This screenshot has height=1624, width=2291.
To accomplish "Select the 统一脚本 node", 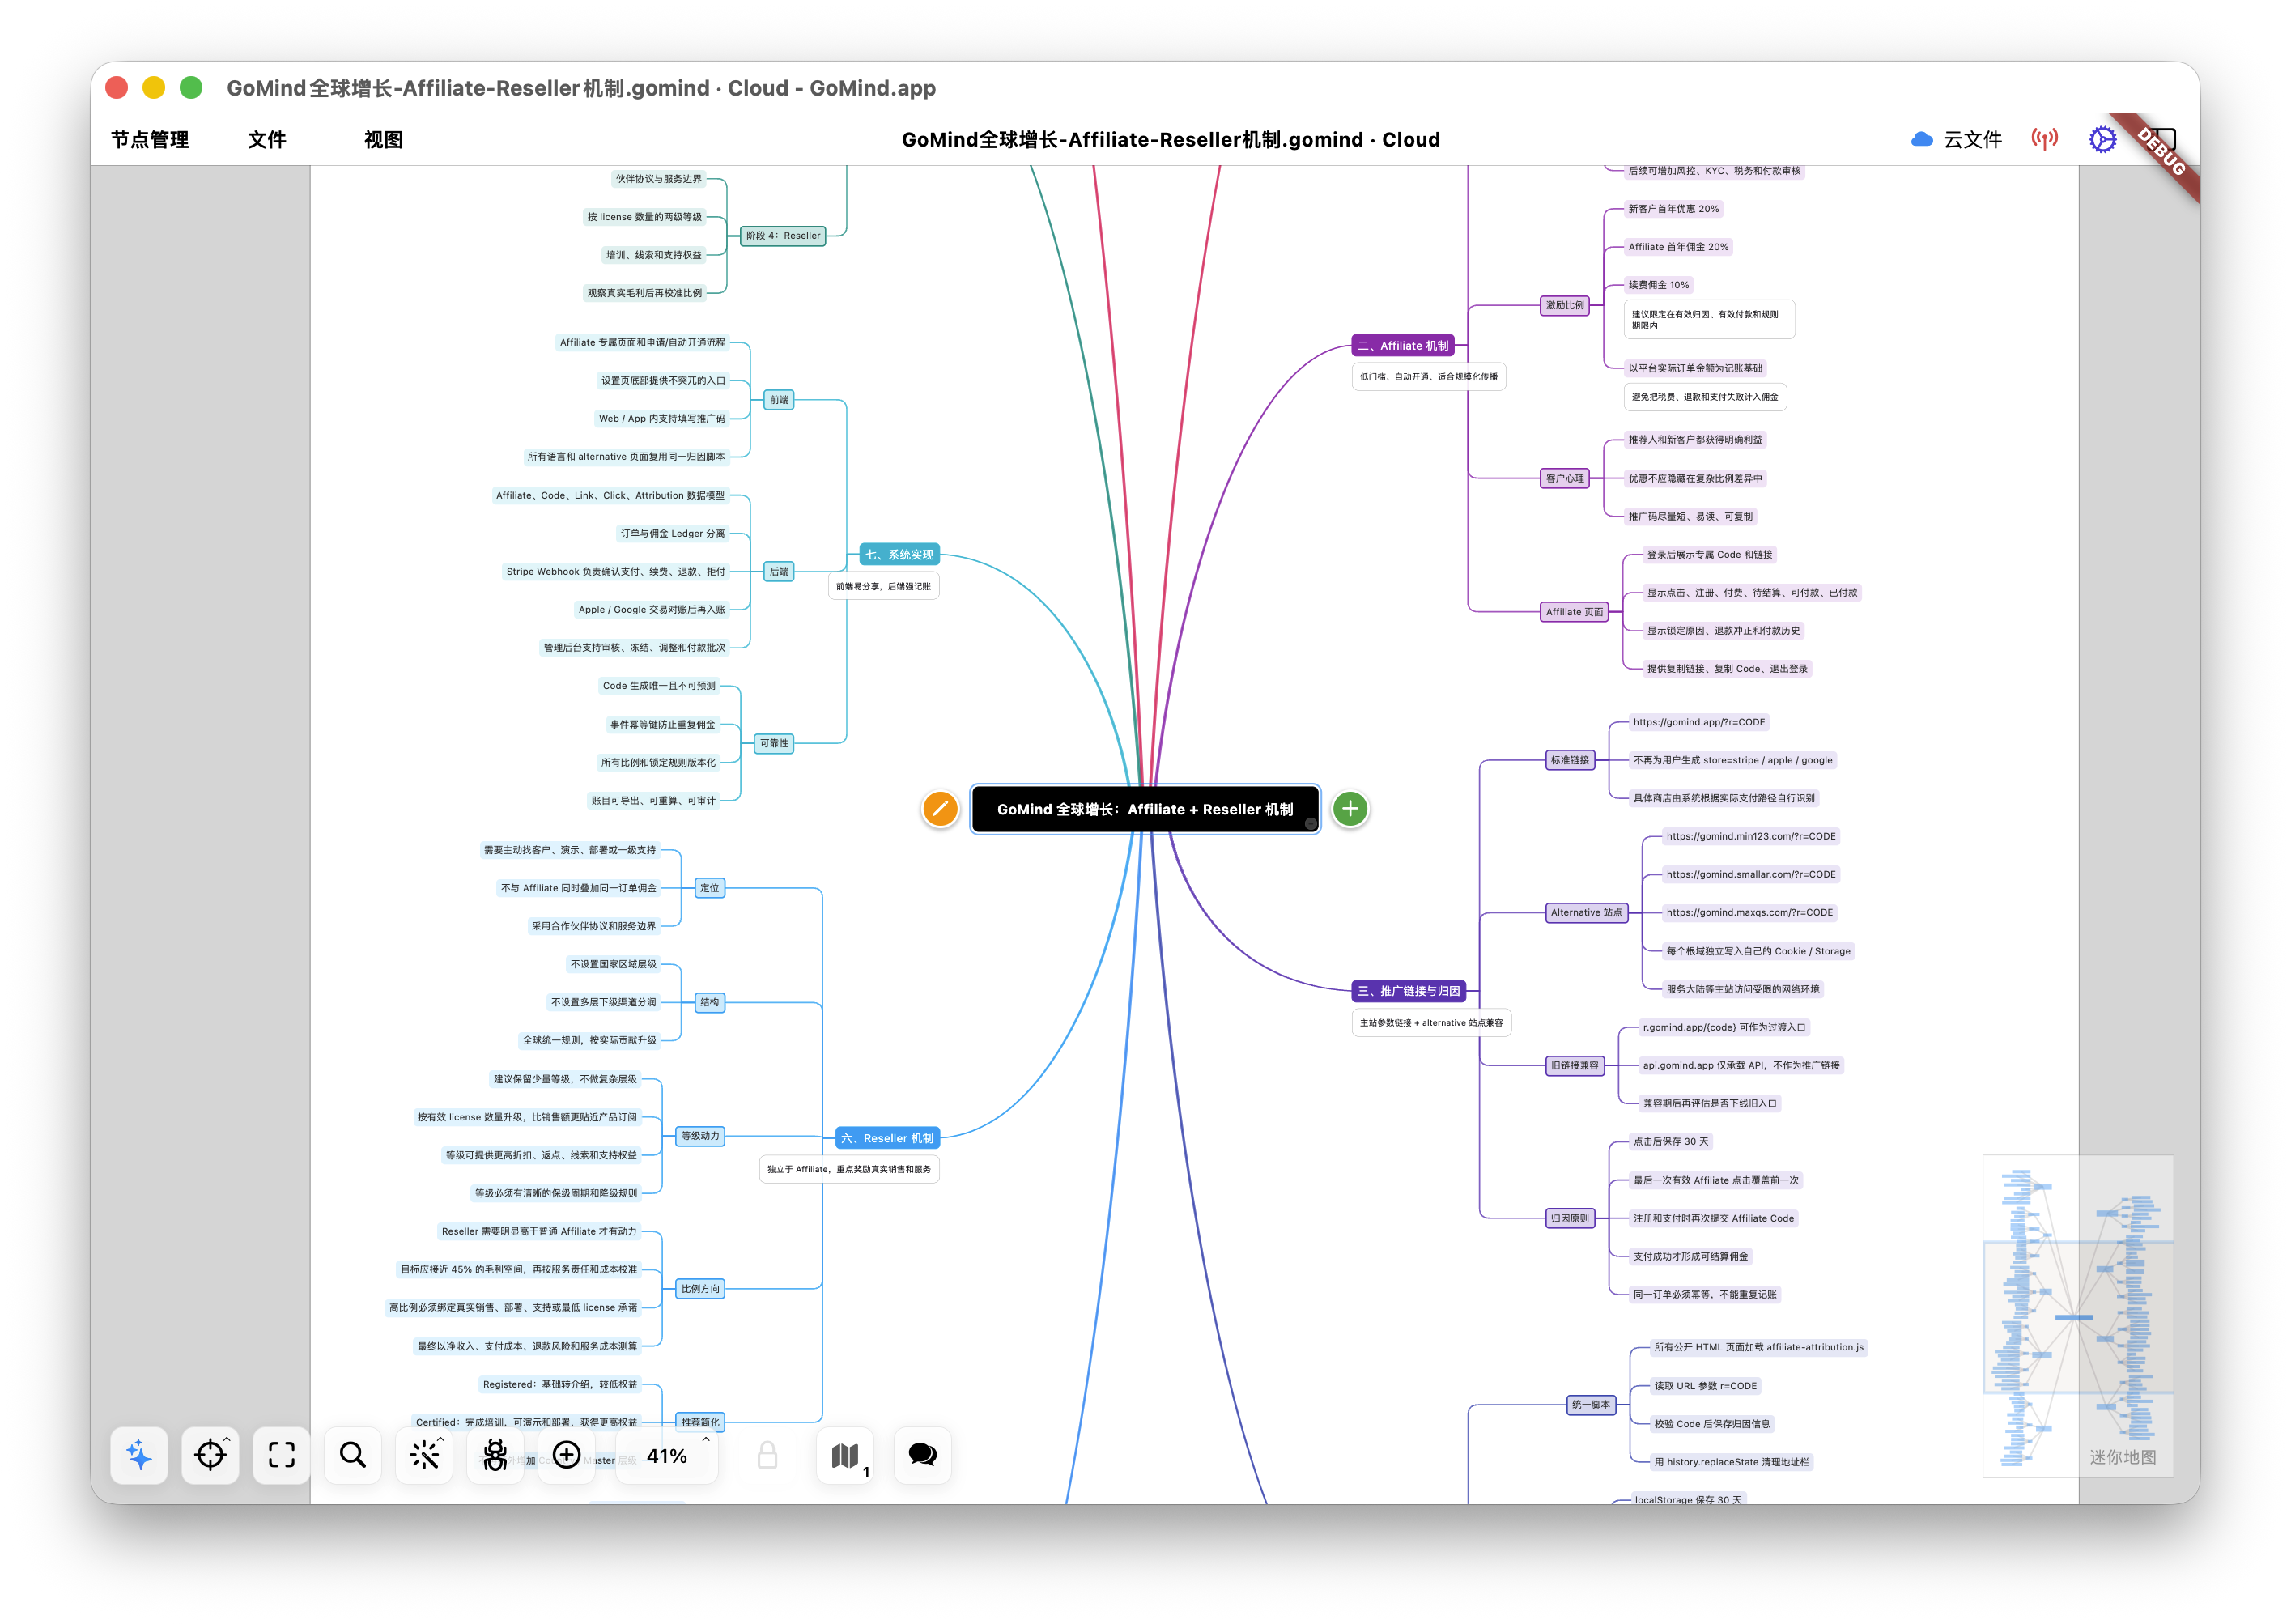I will (x=1591, y=1405).
